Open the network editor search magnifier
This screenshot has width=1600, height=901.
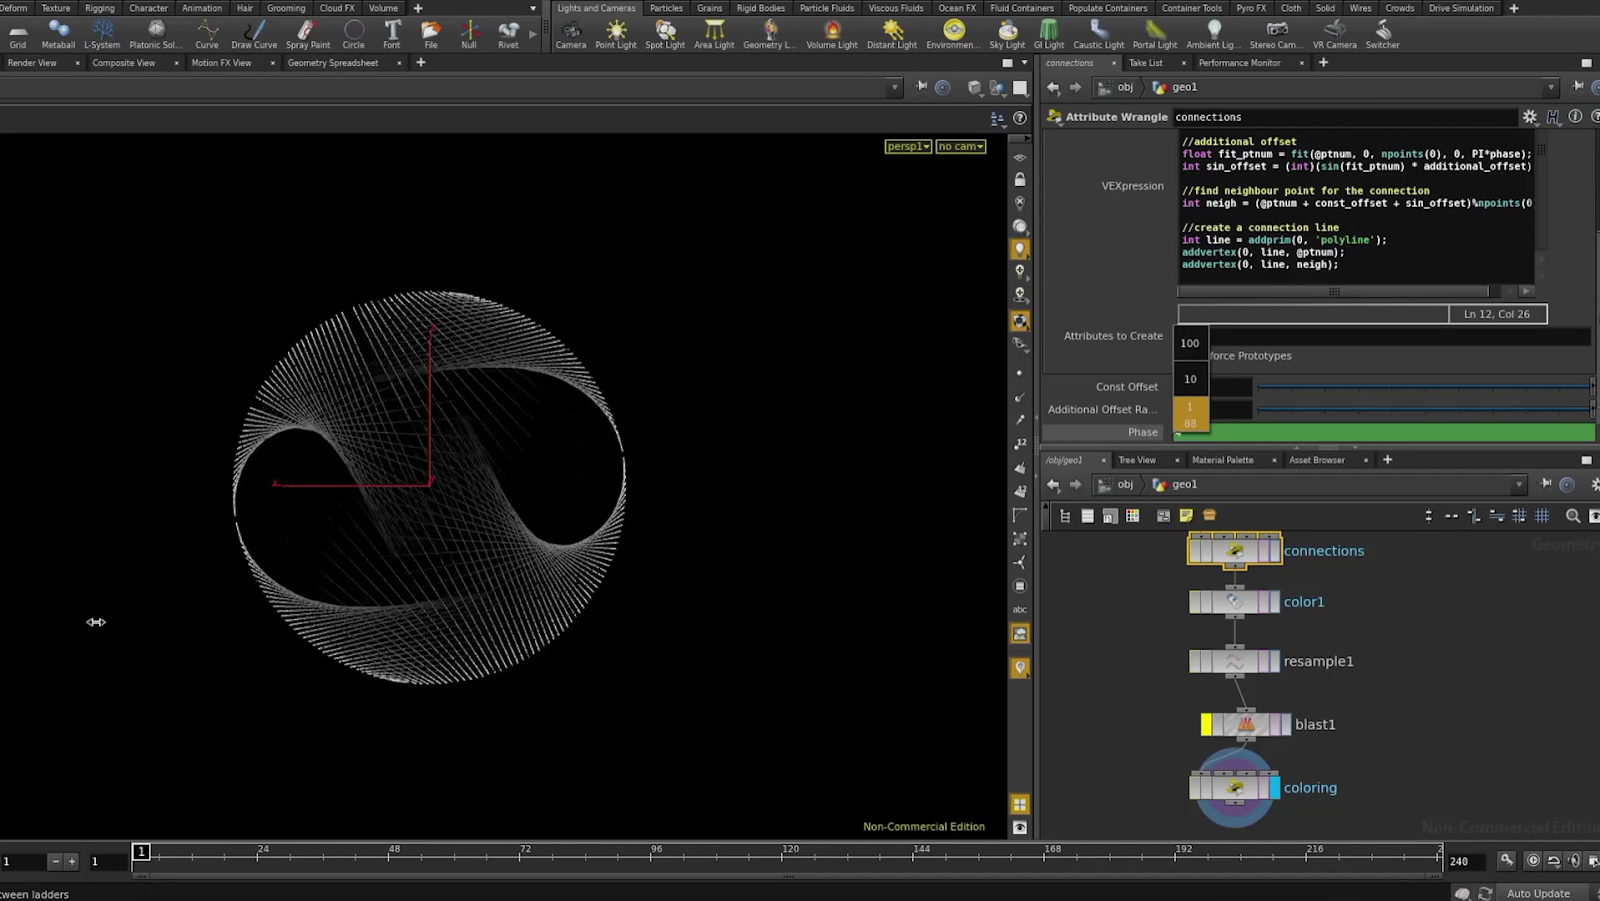[1573, 516]
